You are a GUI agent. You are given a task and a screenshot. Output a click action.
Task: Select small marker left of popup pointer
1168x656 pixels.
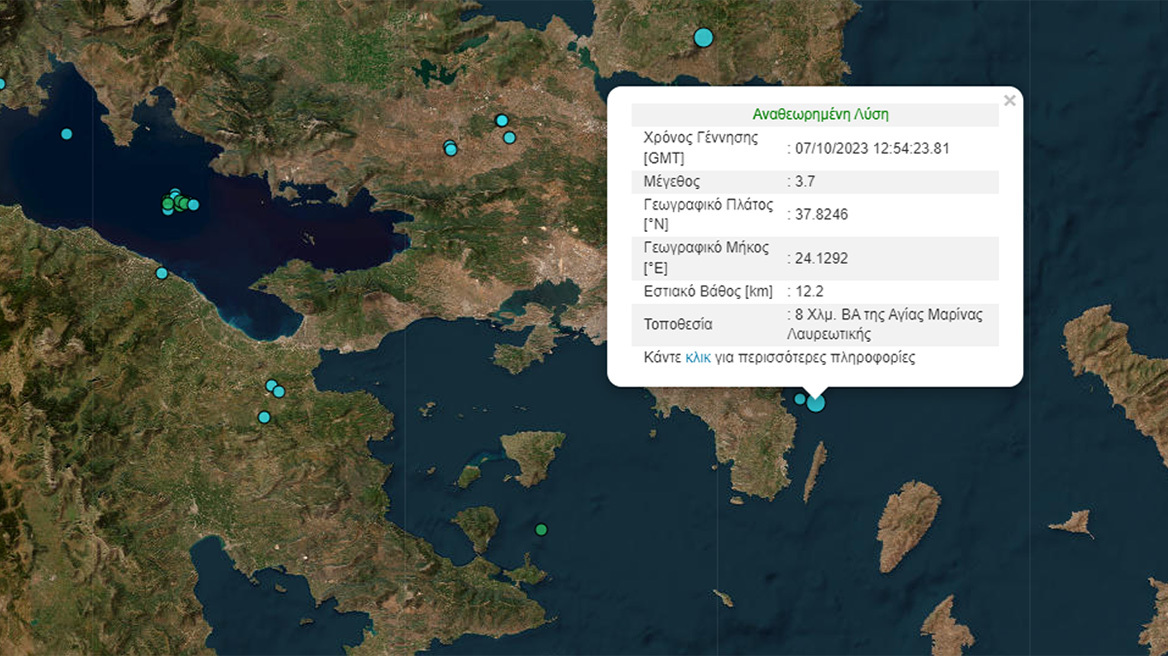[800, 399]
